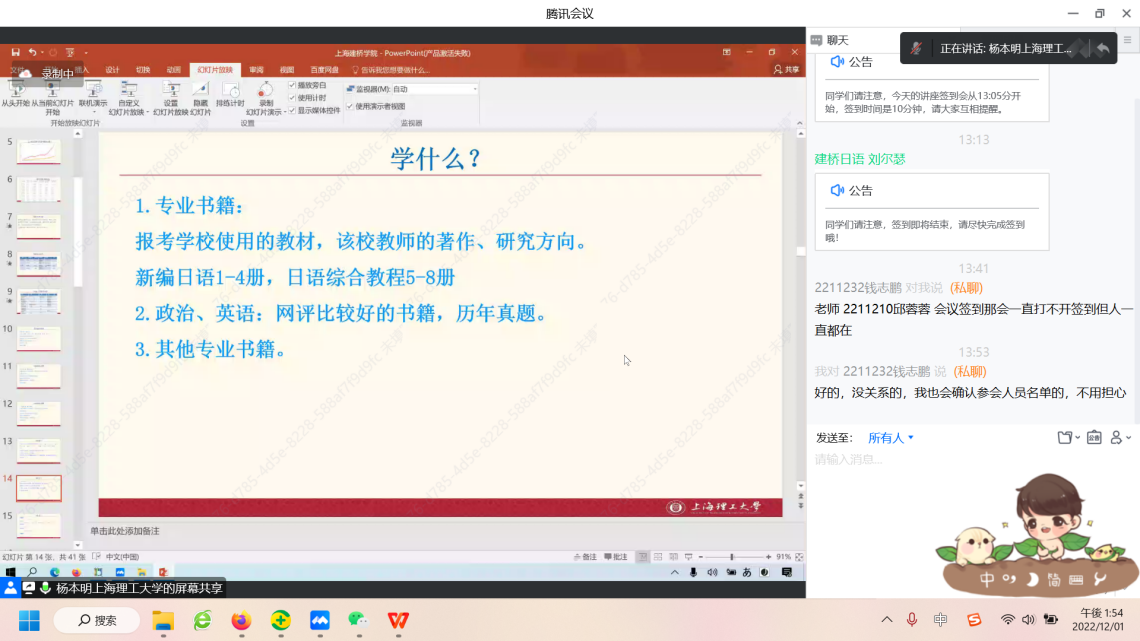
Task: Click the 公告 announcement icon in chat toolbar
Action: point(1094,438)
